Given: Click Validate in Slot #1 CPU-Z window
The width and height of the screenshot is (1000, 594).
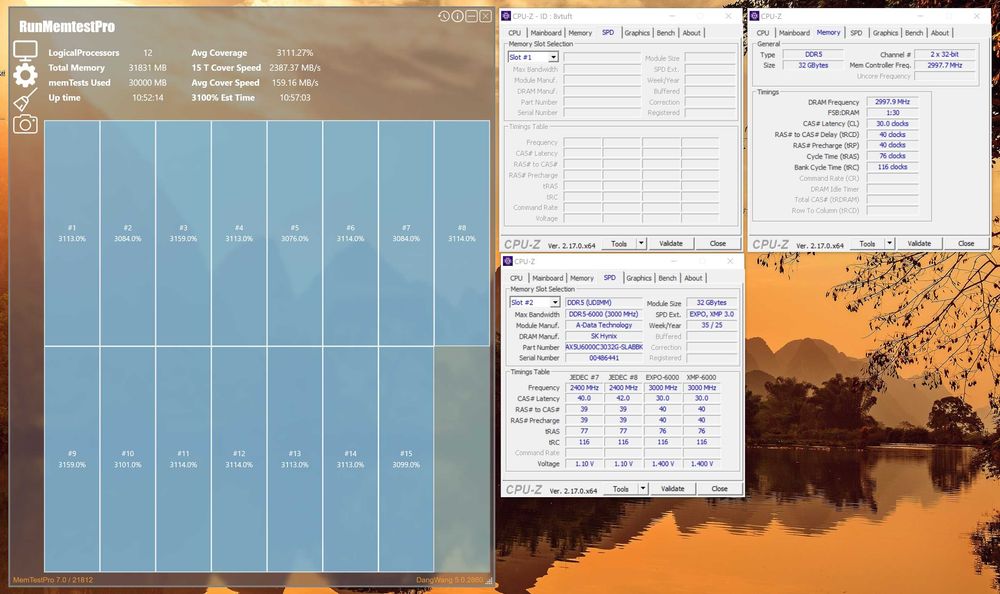Looking at the screenshot, I should [x=671, y=243].
